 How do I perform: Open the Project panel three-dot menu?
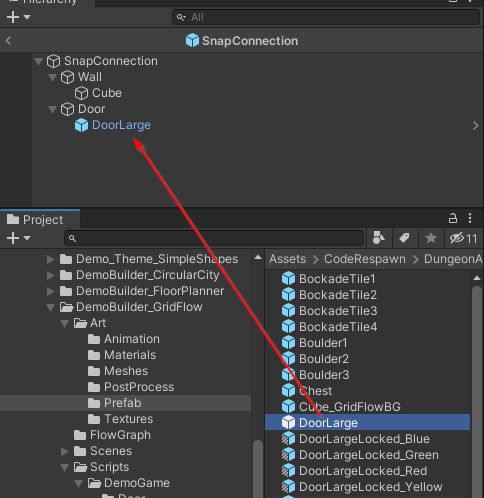[x=470, y=218]
